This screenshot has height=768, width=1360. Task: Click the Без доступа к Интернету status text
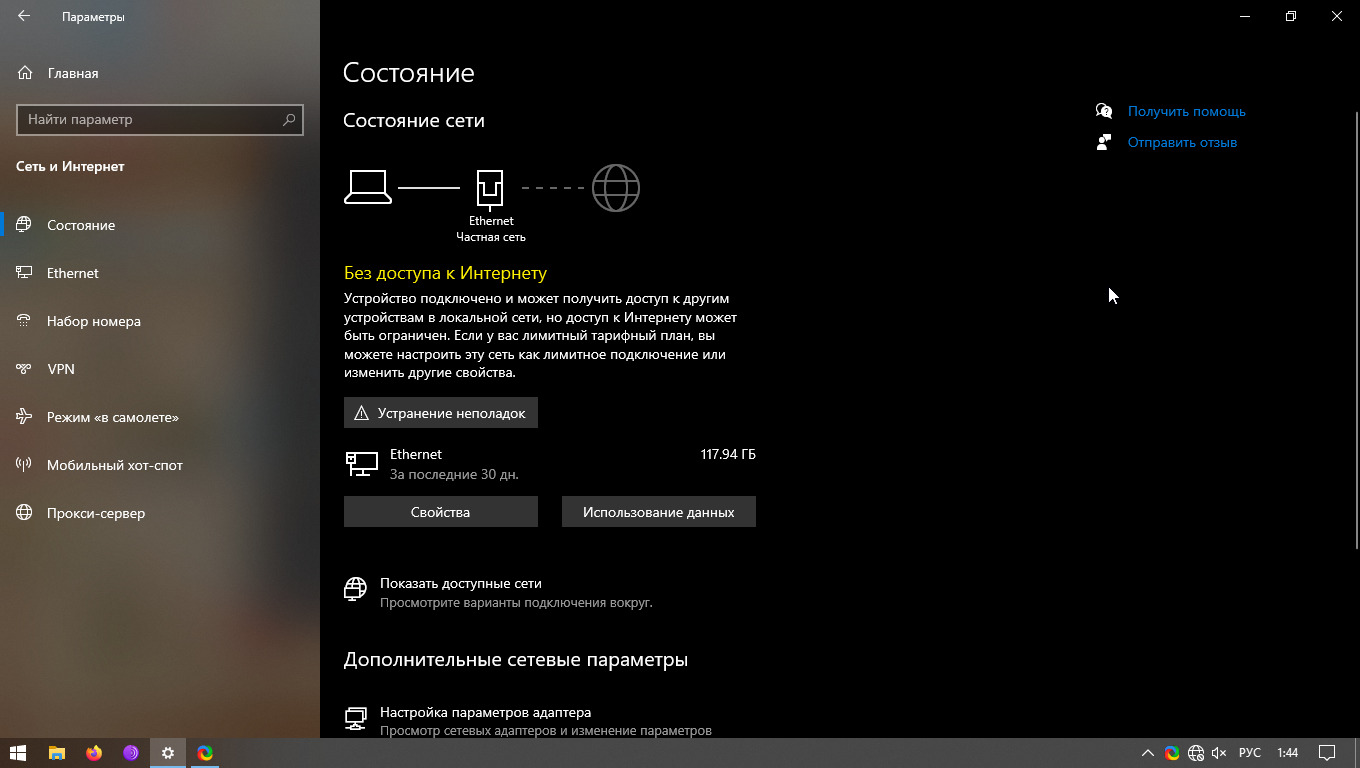(x=445, y=273)
